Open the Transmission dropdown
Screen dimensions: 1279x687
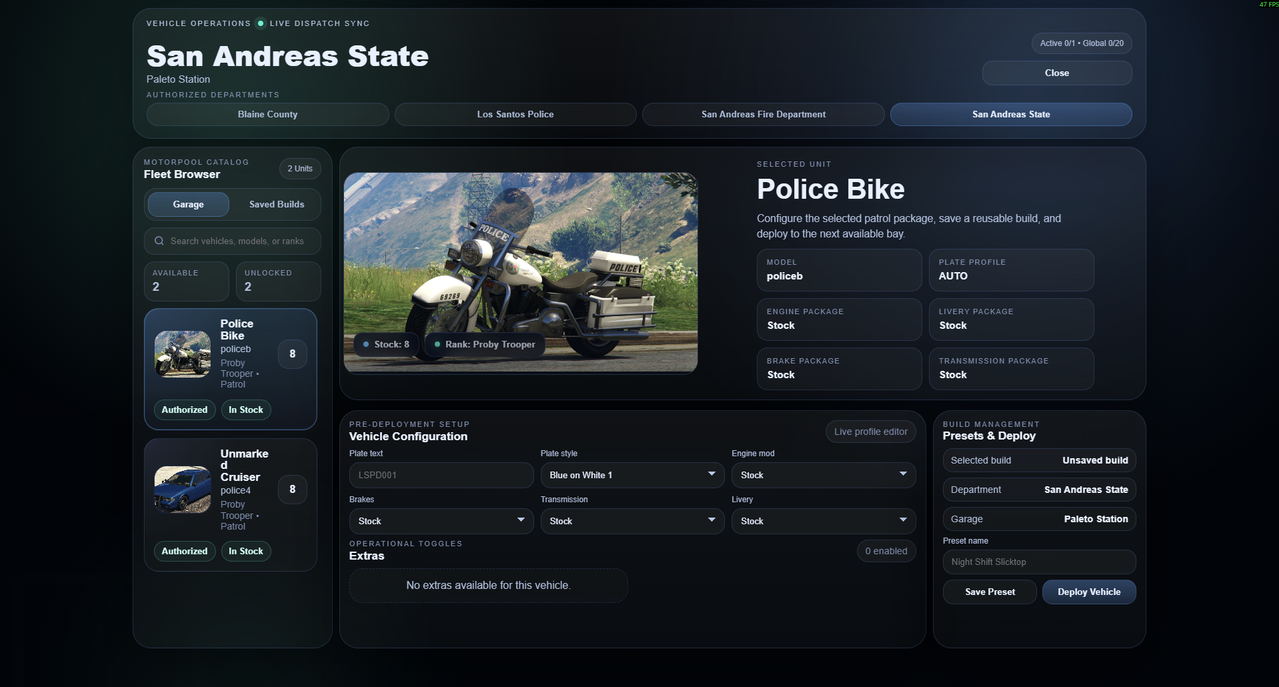[632, 521]
